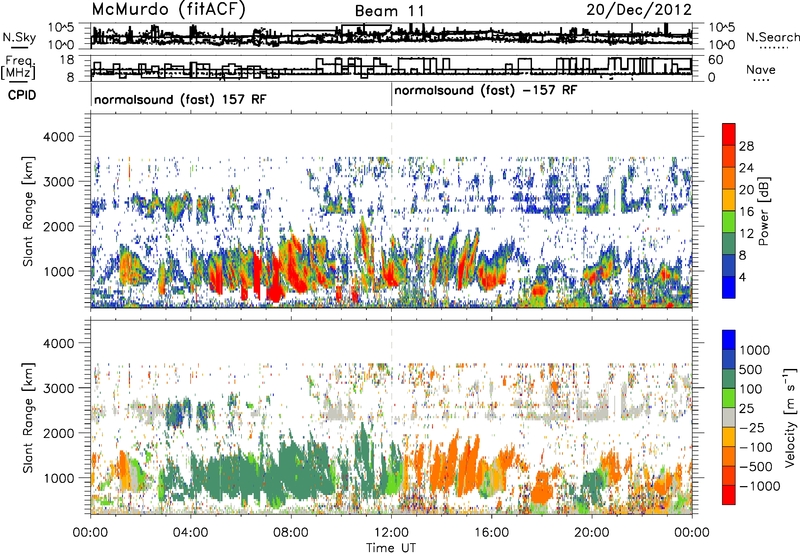Screen dimensions: 800x554
Task: Click "2000" on the Power panel range axis
Action: (x=61, y=226)
